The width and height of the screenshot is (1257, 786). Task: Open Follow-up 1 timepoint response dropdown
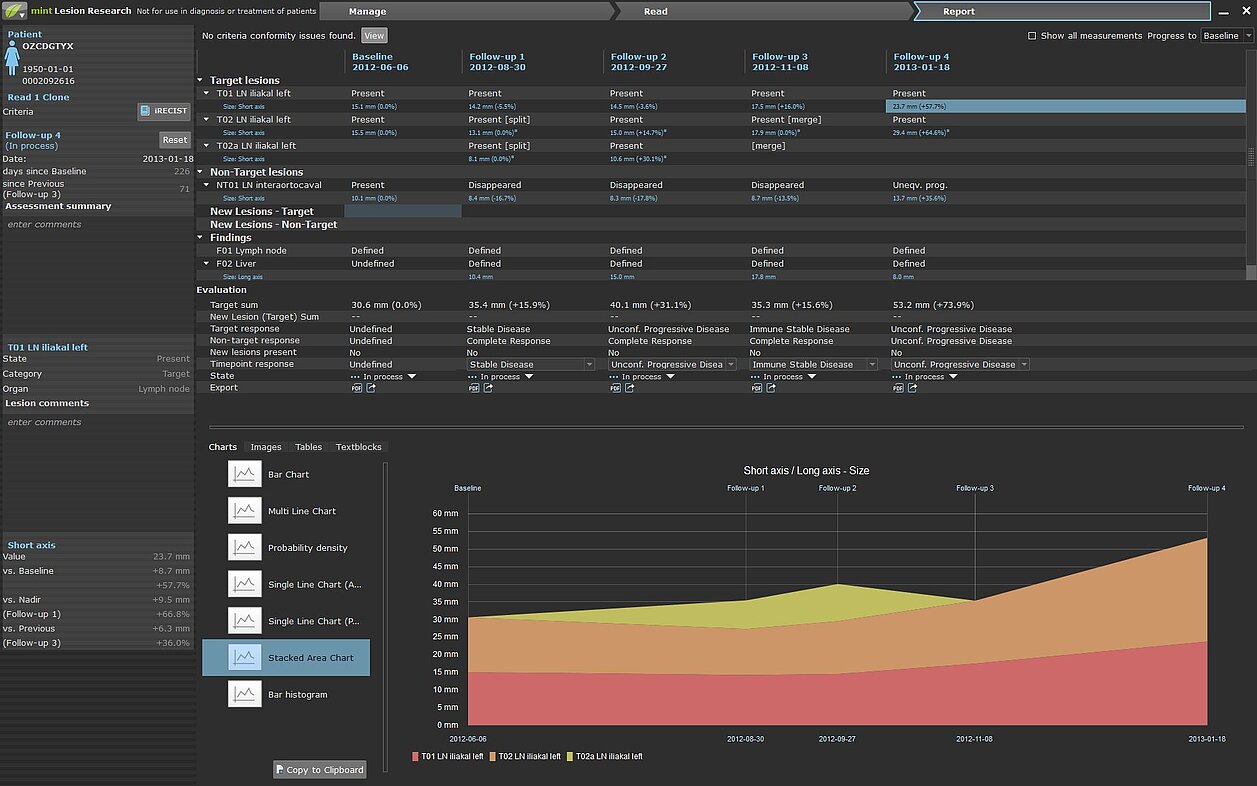[589, 365]
